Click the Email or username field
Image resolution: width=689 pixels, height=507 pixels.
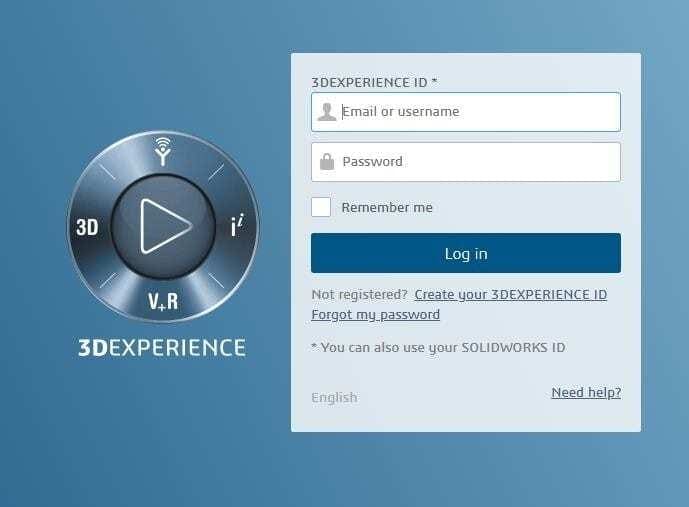(x=466, y=112)
